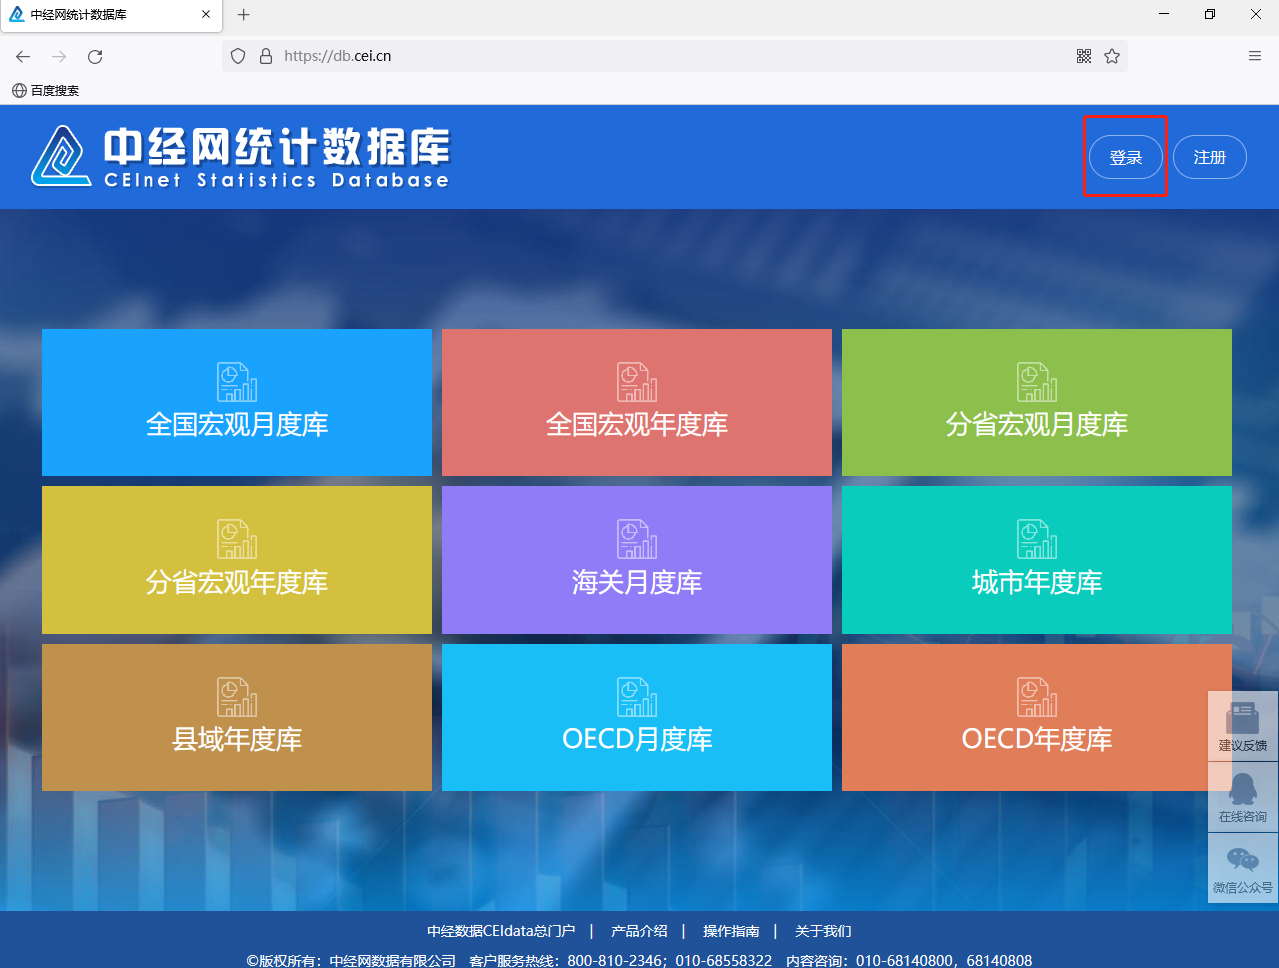Open the 产品介绍 footer link
The width and height of the screenshot is (1279, 968).
coord(639,931)
